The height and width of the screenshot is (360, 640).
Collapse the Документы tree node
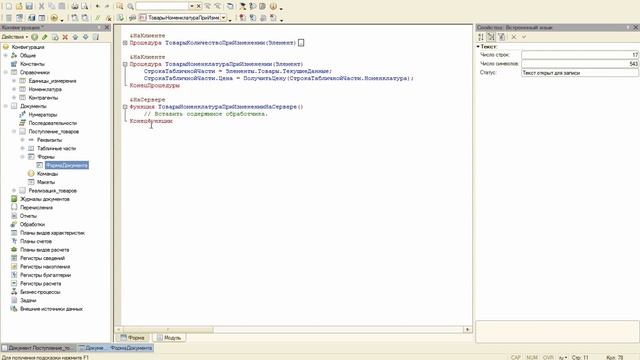coord(6,106)
